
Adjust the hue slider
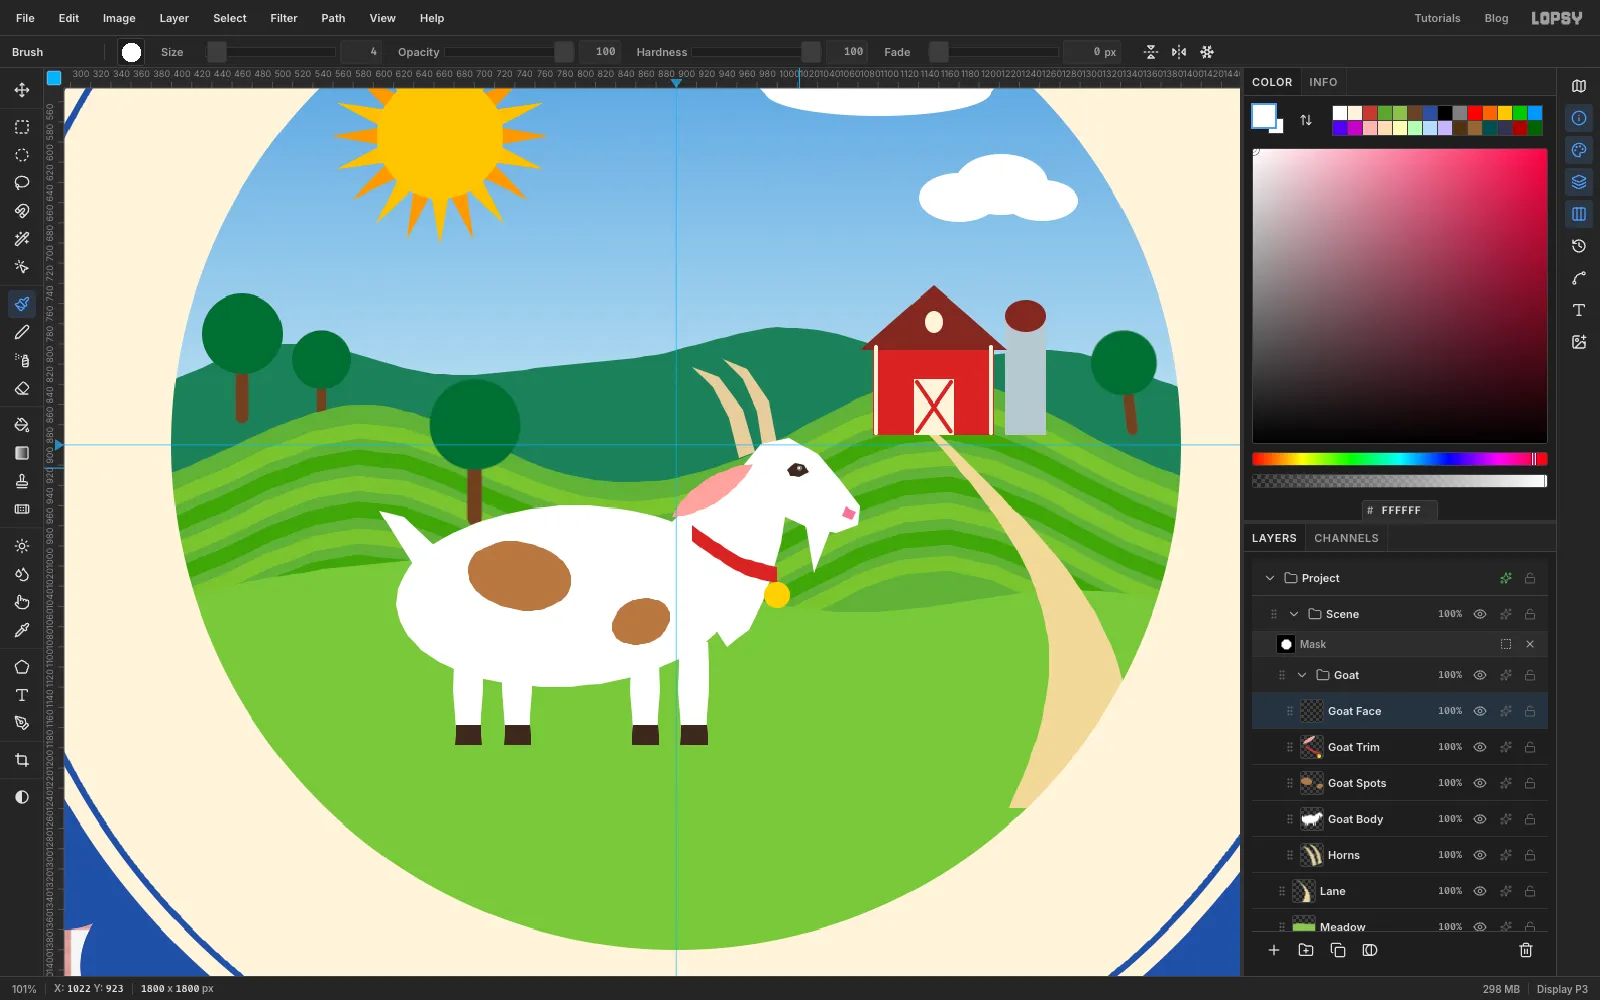coord(1400,459)
